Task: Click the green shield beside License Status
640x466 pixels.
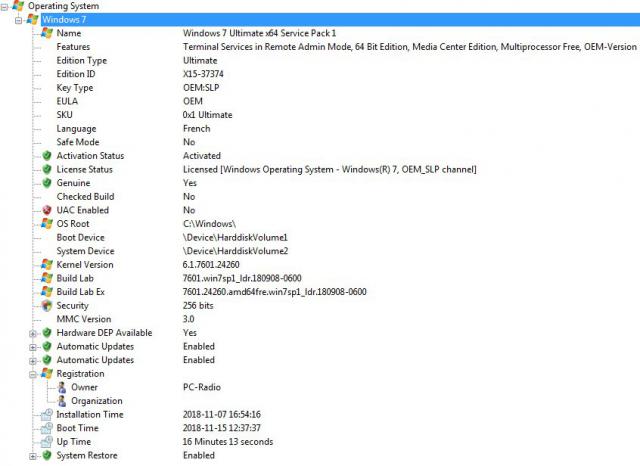Action: [x=47, y=169]
